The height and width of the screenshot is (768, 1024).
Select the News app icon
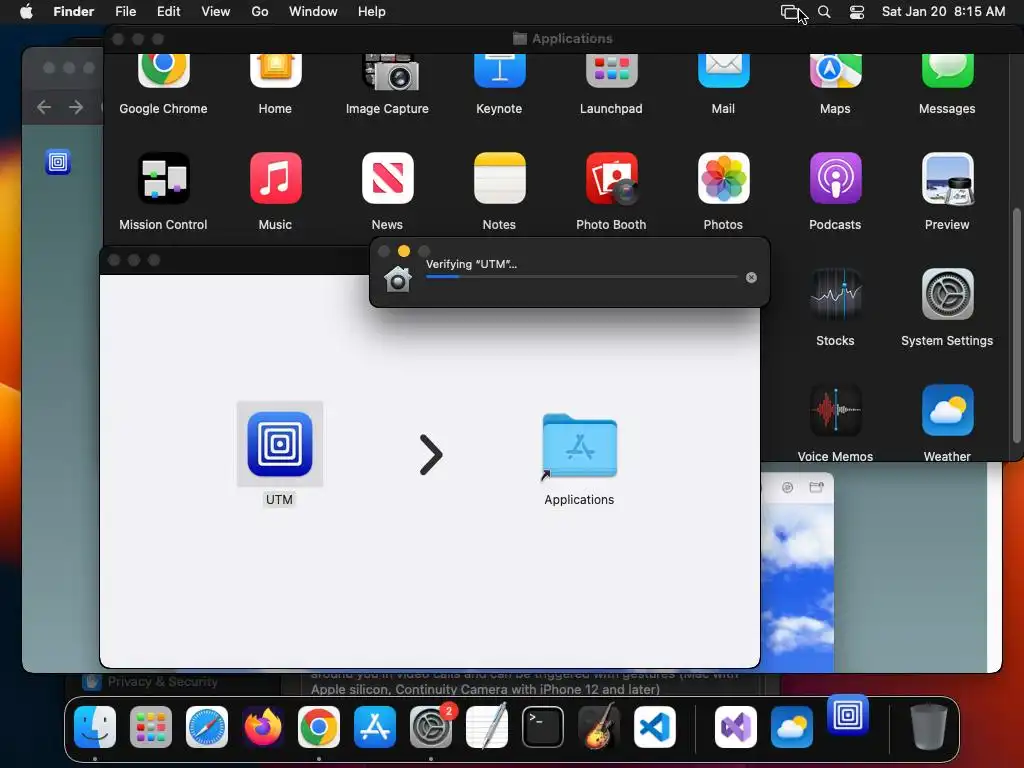point(387,178)
